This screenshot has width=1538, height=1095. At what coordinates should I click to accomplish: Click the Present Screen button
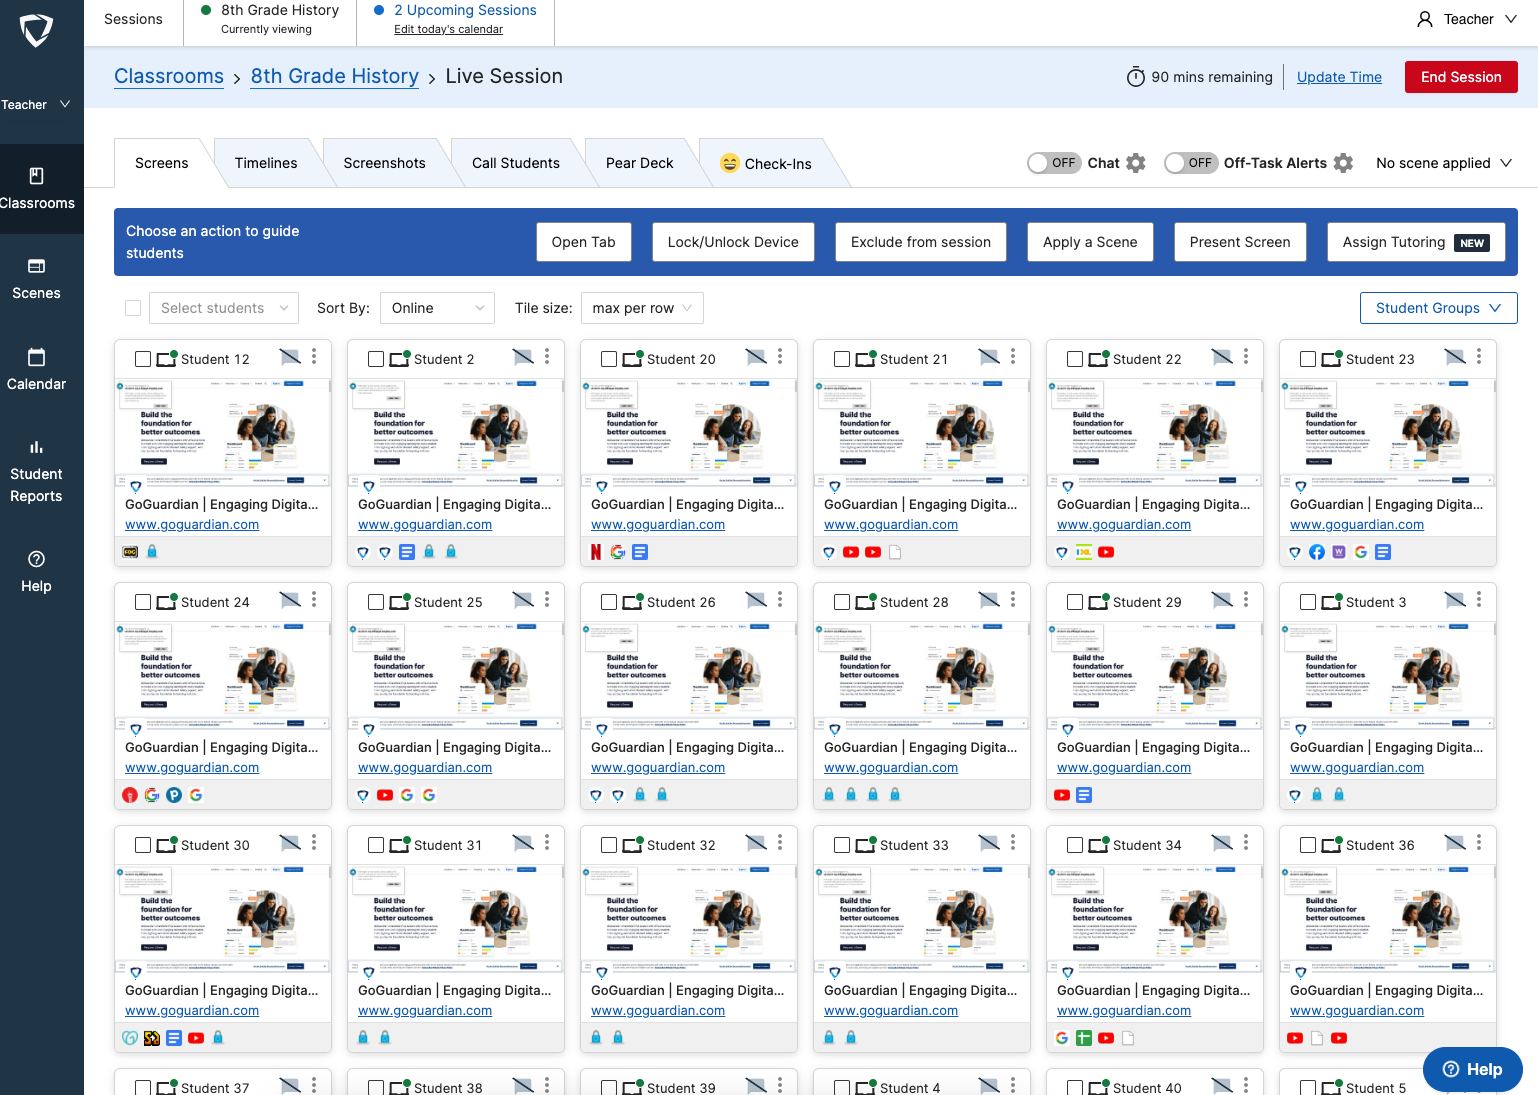(1240, 242)
